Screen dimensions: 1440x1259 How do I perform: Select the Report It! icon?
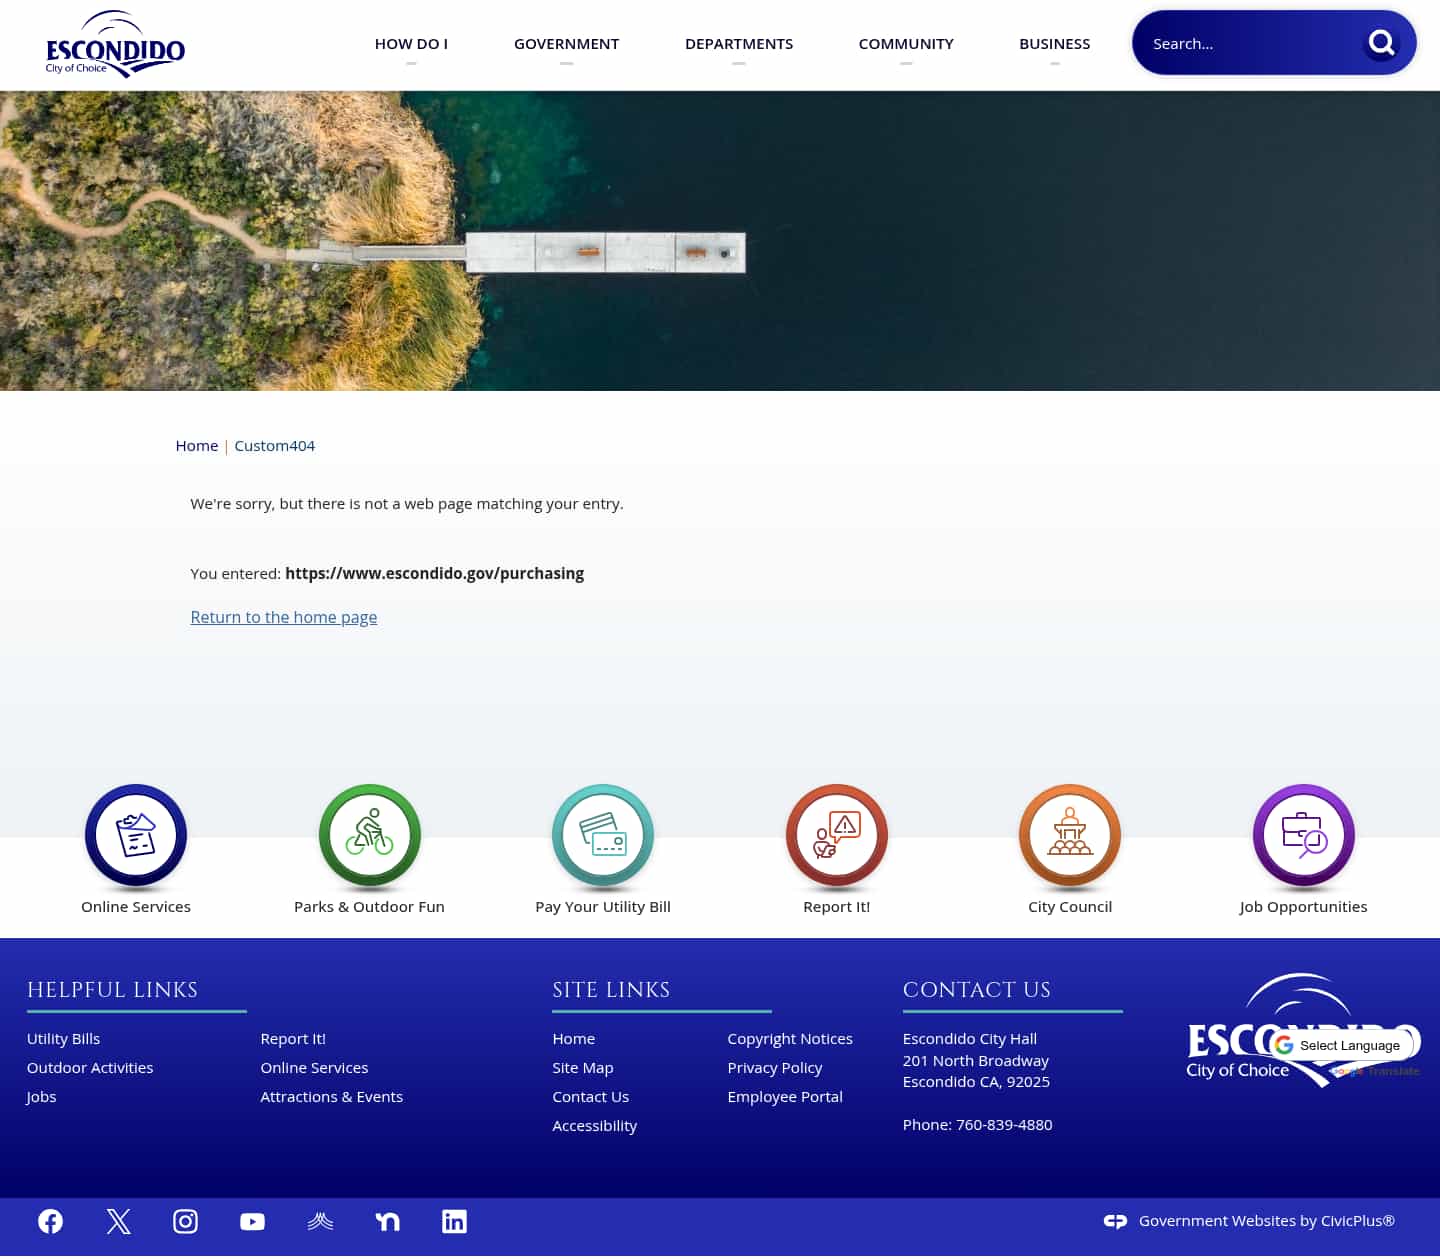point(836,836)
